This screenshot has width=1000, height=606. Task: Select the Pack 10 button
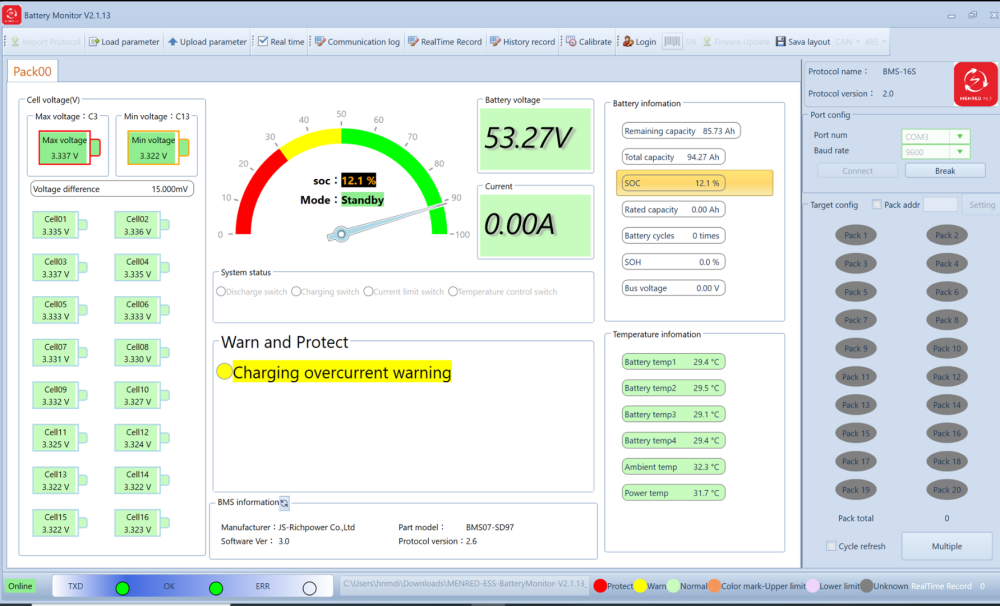(947, 348)
